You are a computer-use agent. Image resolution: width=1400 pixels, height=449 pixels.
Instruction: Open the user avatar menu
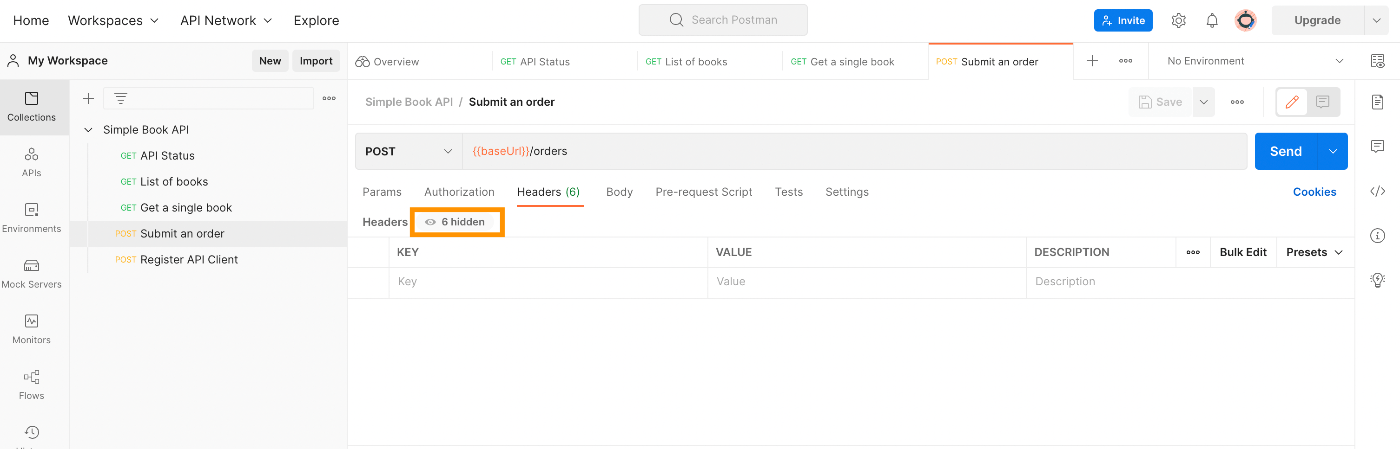(x=1246, y=20)
